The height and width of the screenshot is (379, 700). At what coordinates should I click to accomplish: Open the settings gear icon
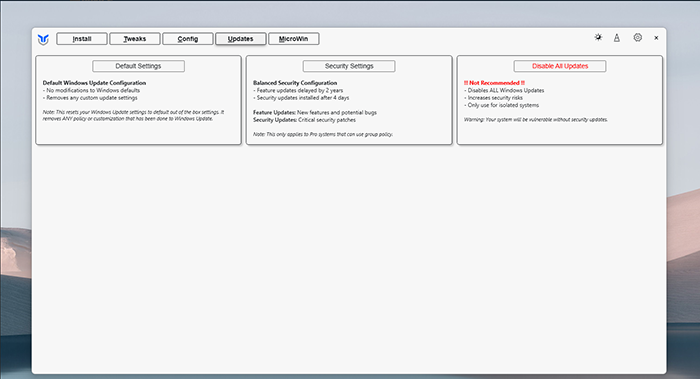(x=638, y=37)
